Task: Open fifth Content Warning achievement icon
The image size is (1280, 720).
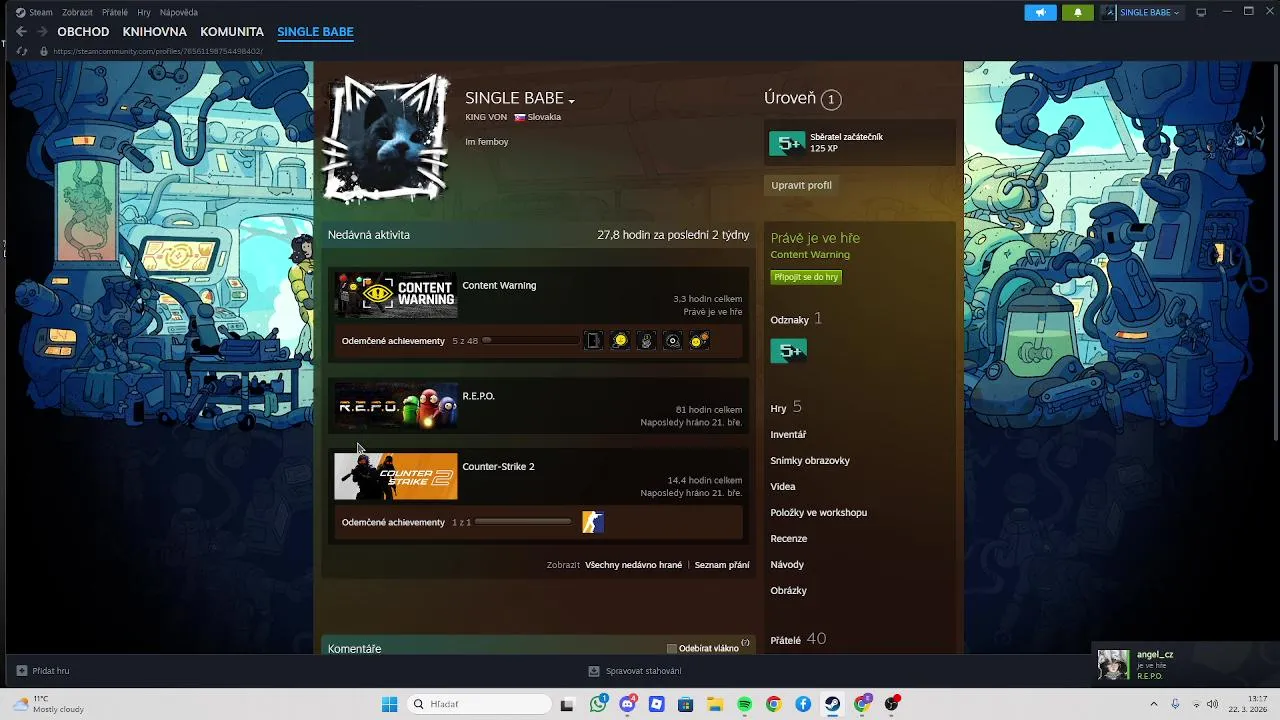Action: (699, 341)
